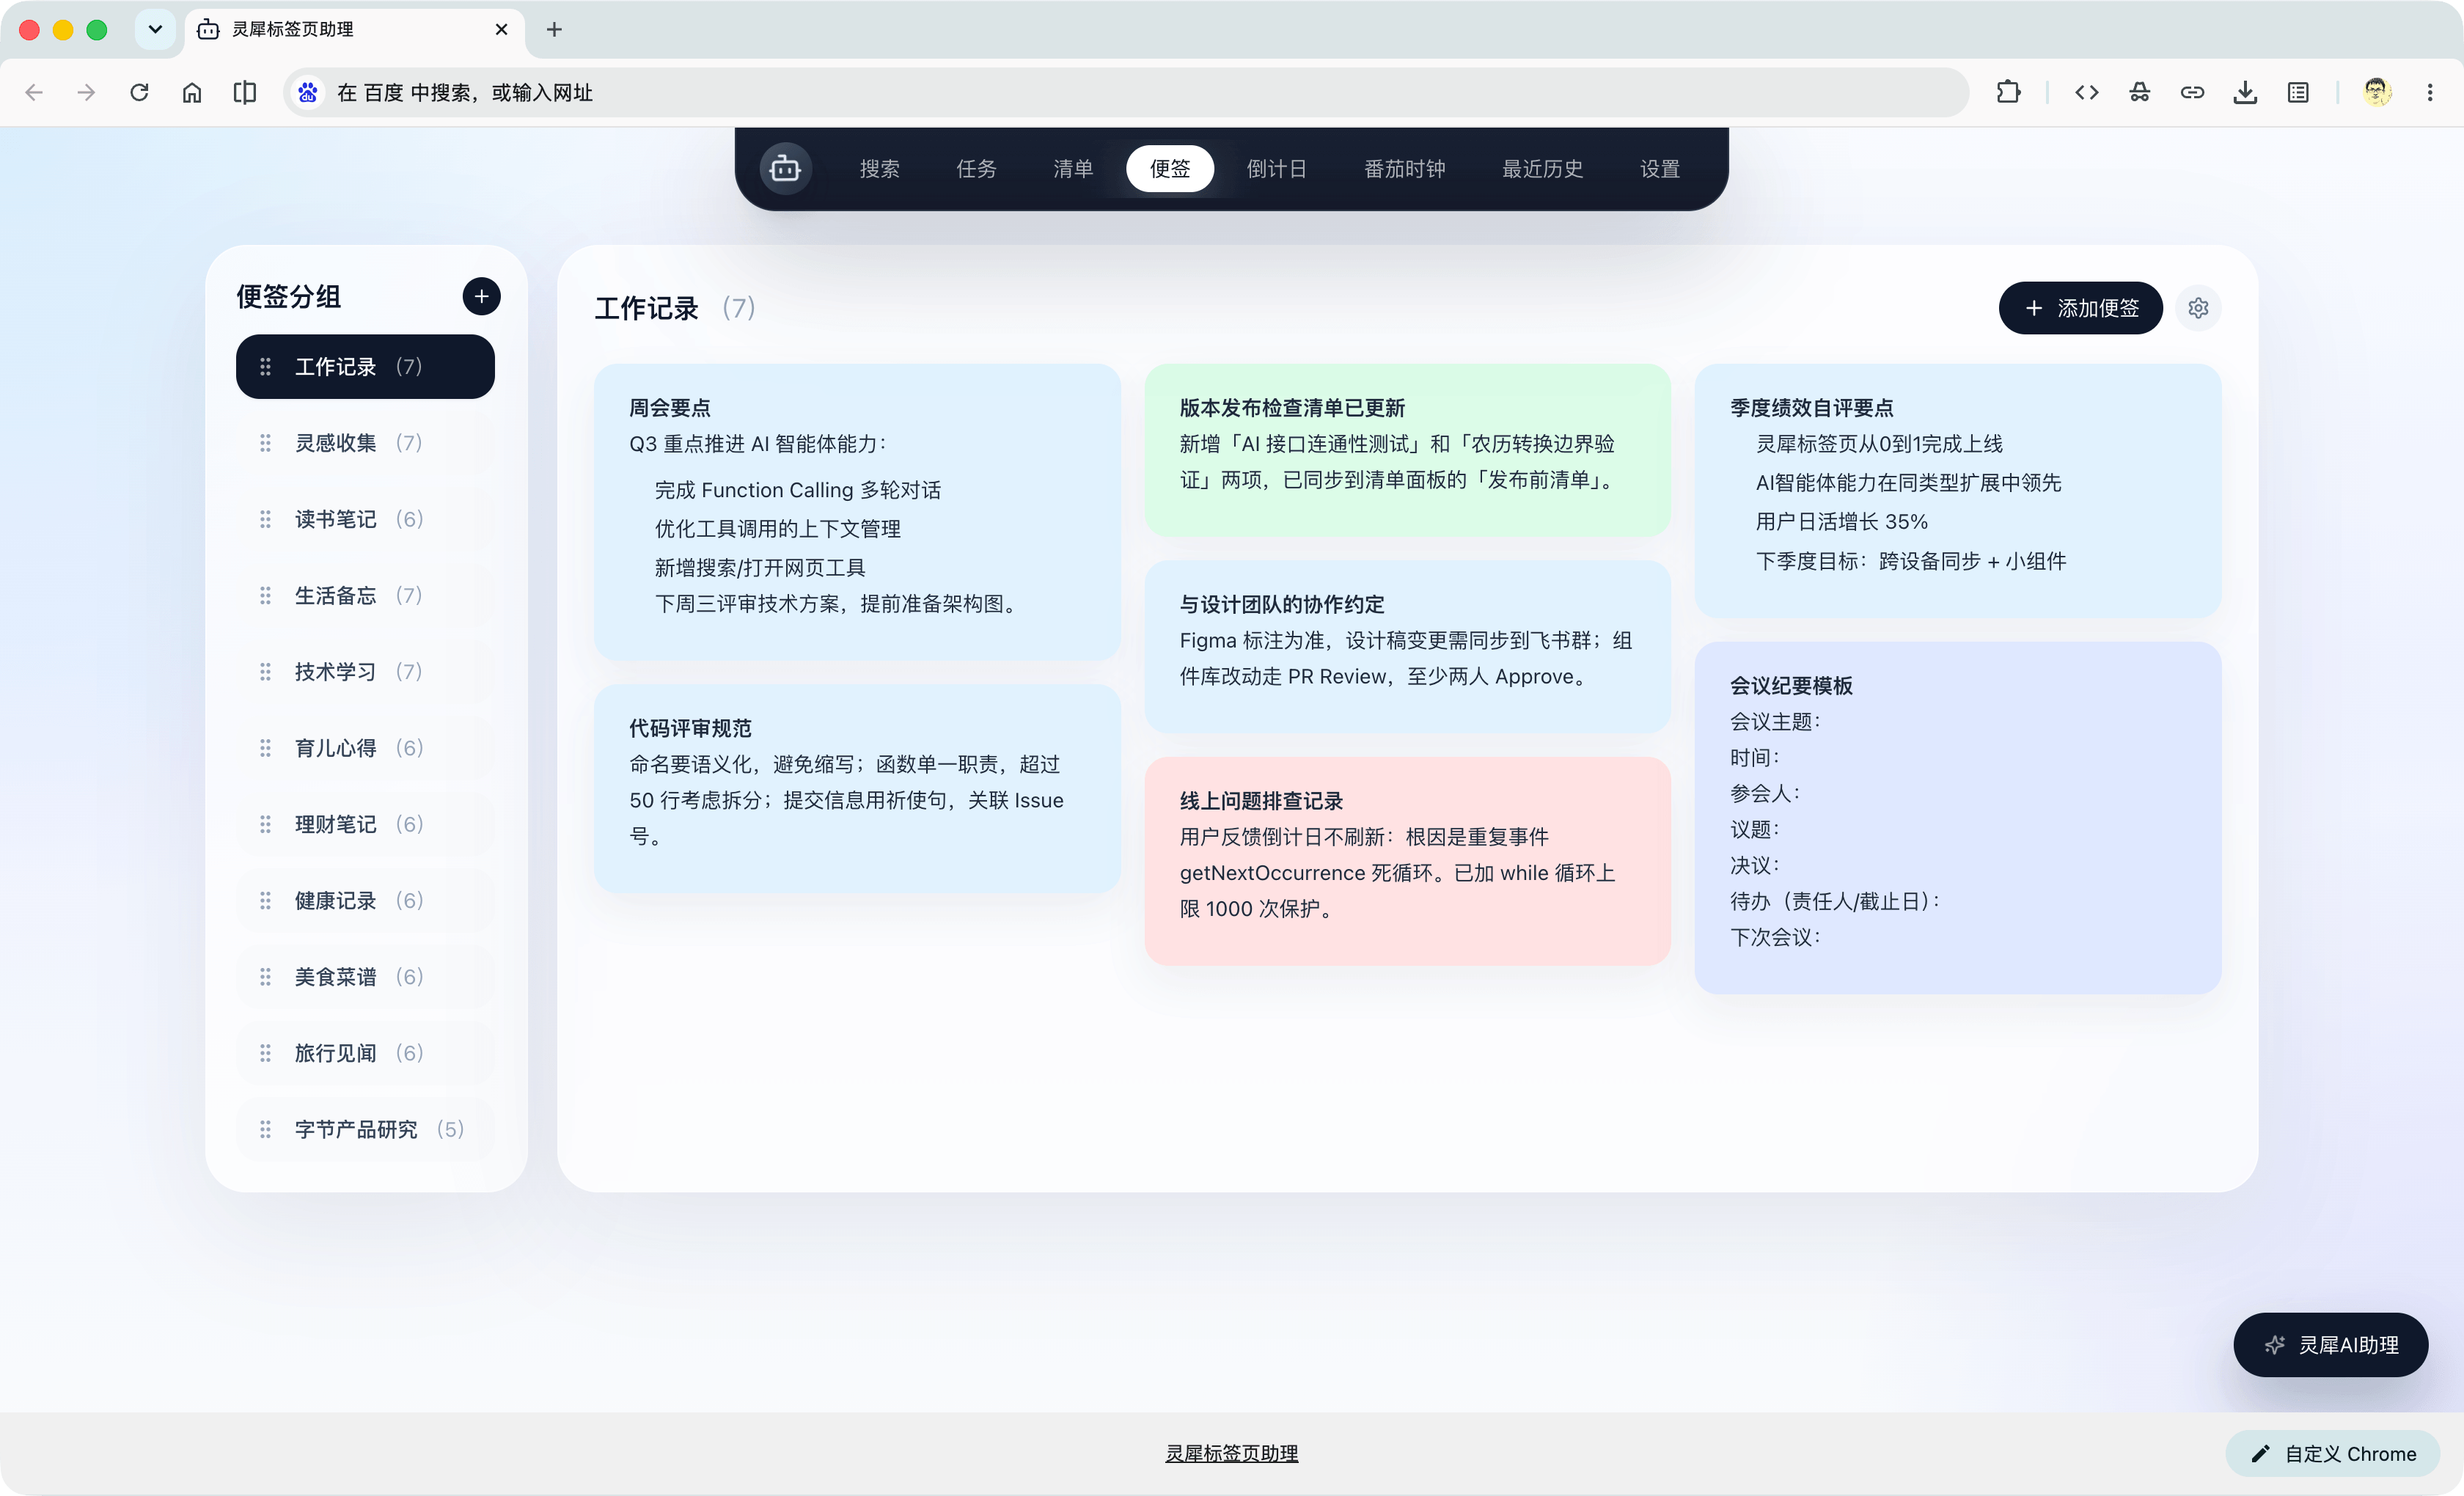2464x1496 pixels.
Task: Switch to 倒计日 tab
Action: click(x=1276, y=168)
